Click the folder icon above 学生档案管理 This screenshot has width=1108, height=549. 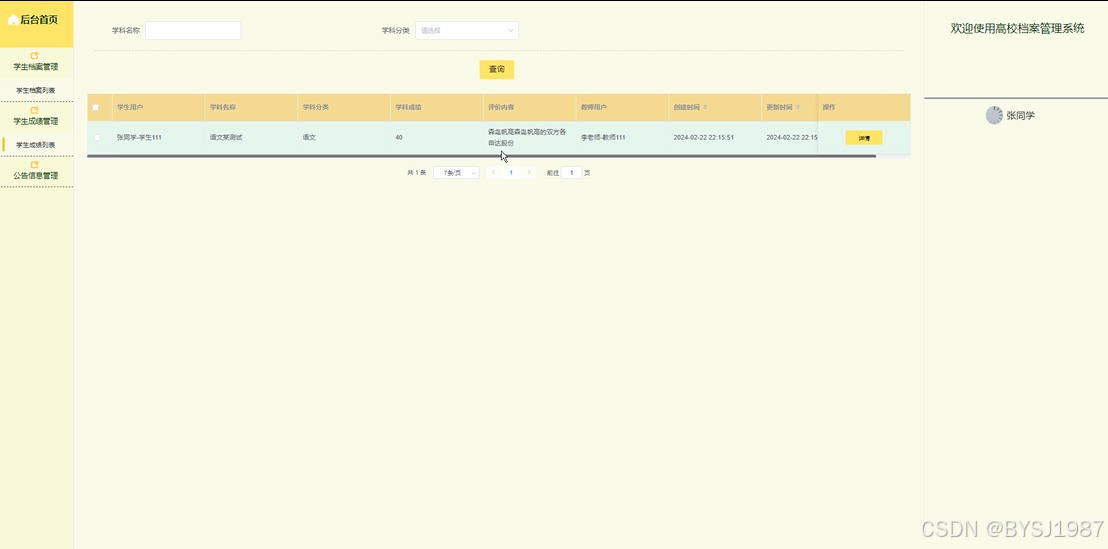click(35, 56)
